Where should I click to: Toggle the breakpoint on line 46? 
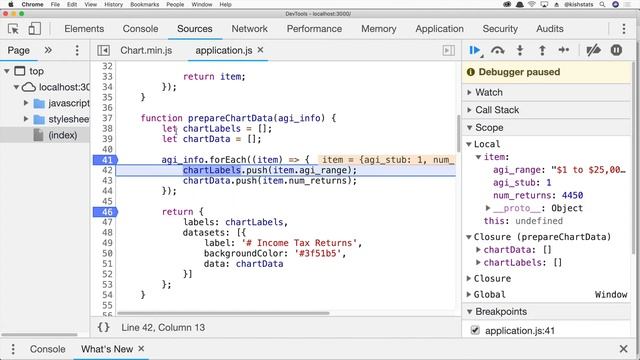pos(106,212)
